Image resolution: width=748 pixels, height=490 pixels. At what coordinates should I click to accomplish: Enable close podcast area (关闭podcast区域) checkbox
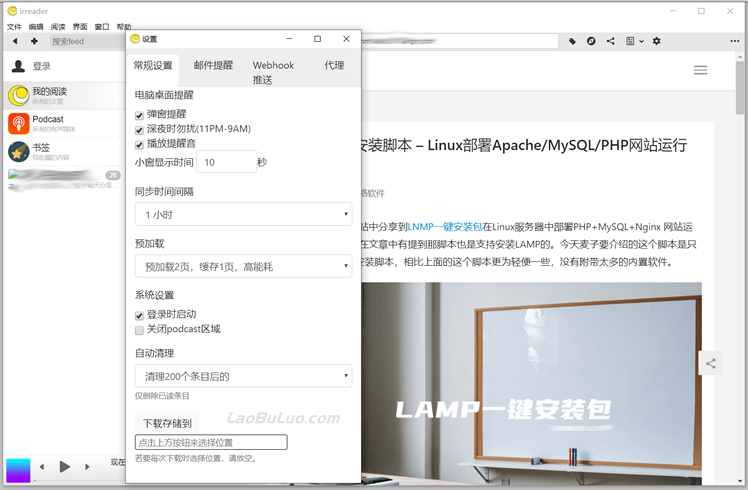pyautogui.click(x=139, y=330)
